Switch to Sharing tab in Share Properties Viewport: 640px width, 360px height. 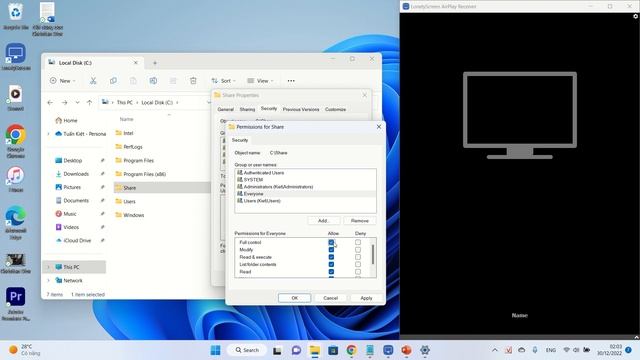(247, 109)
